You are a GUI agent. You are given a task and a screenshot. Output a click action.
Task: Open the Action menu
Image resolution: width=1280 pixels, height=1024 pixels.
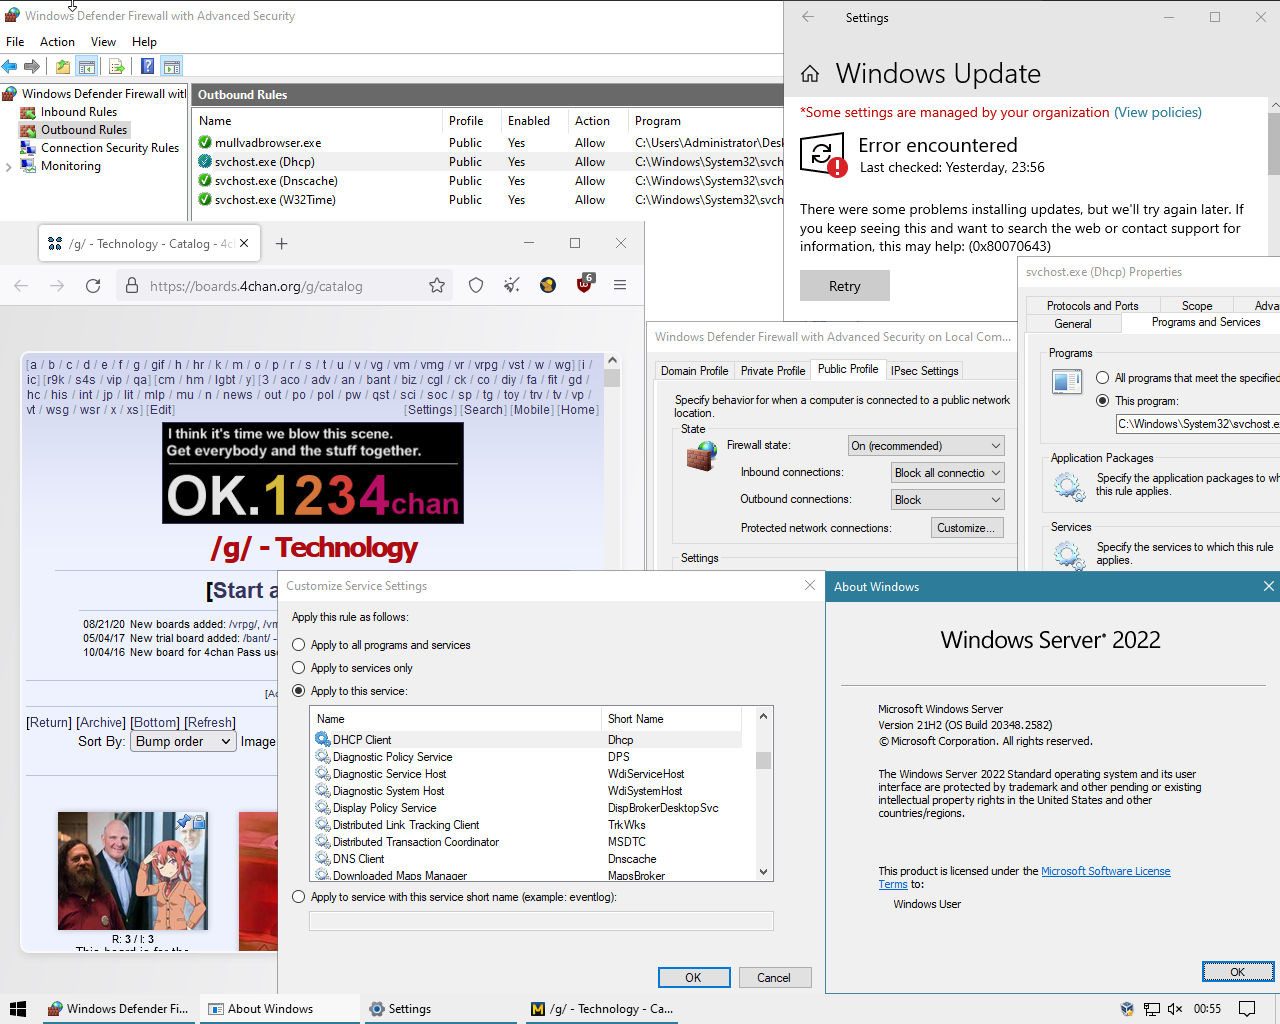point(57,42)
